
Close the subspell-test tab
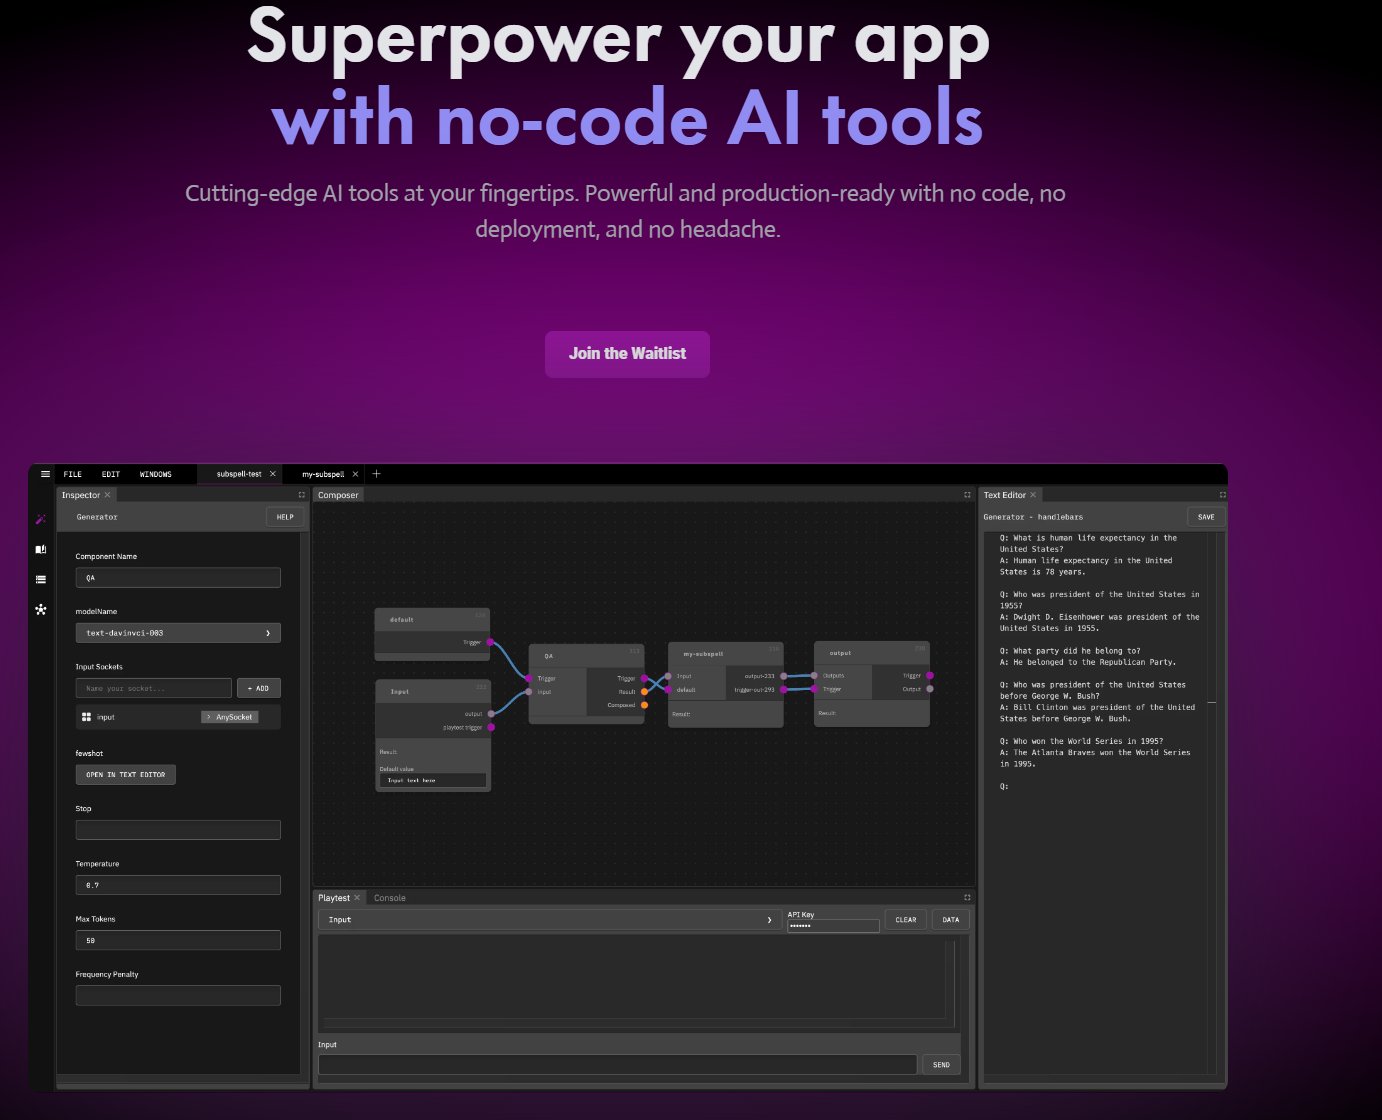[272, 474]
